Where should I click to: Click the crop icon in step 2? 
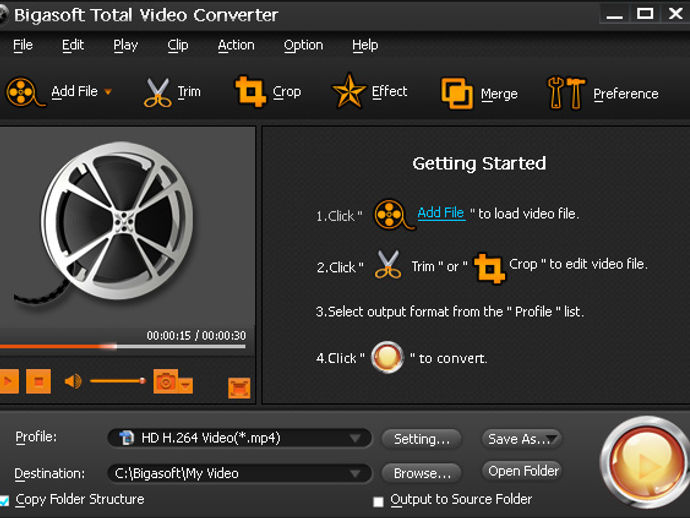(x=489, y=268)
